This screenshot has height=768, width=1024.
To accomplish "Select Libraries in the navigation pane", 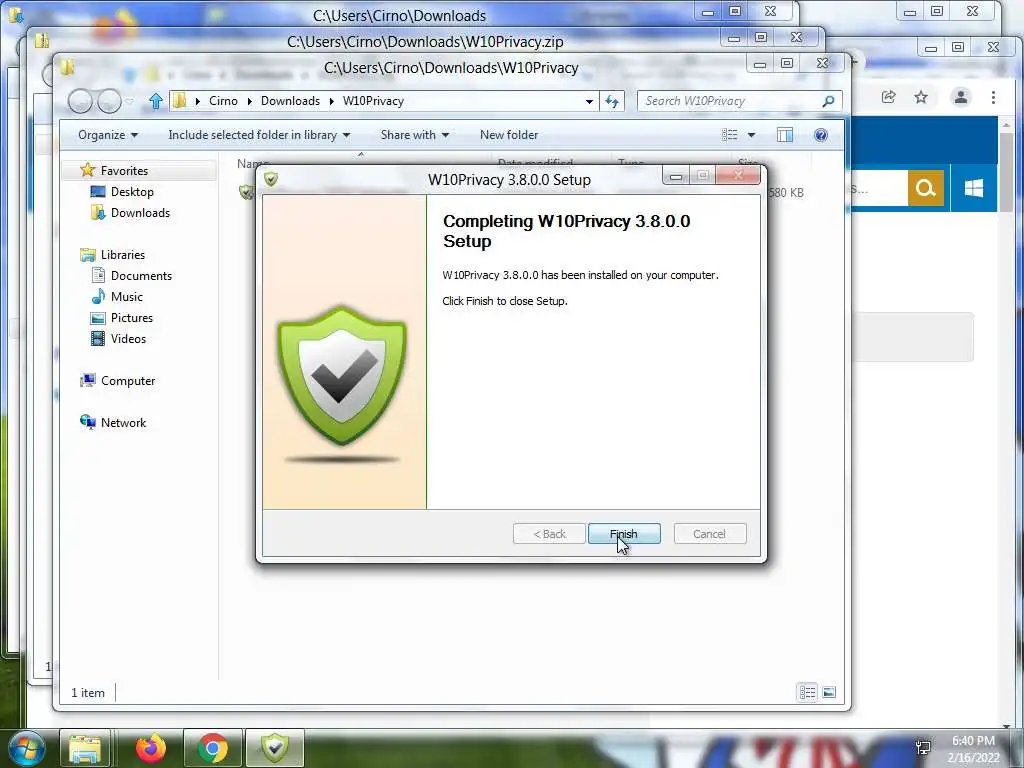I will point(122,255).
